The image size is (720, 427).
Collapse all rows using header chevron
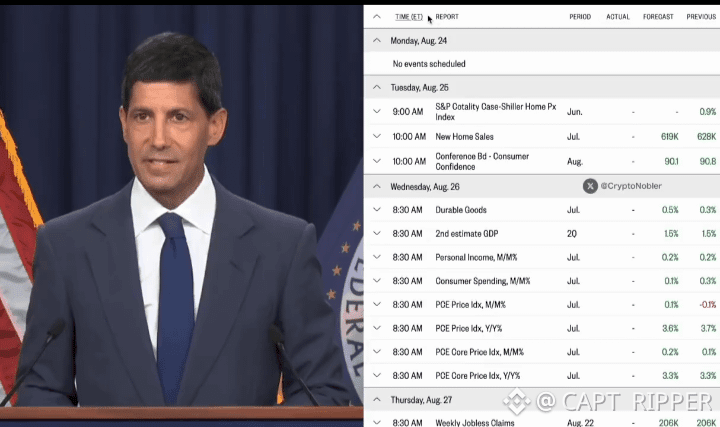click(x=377, y=17)
